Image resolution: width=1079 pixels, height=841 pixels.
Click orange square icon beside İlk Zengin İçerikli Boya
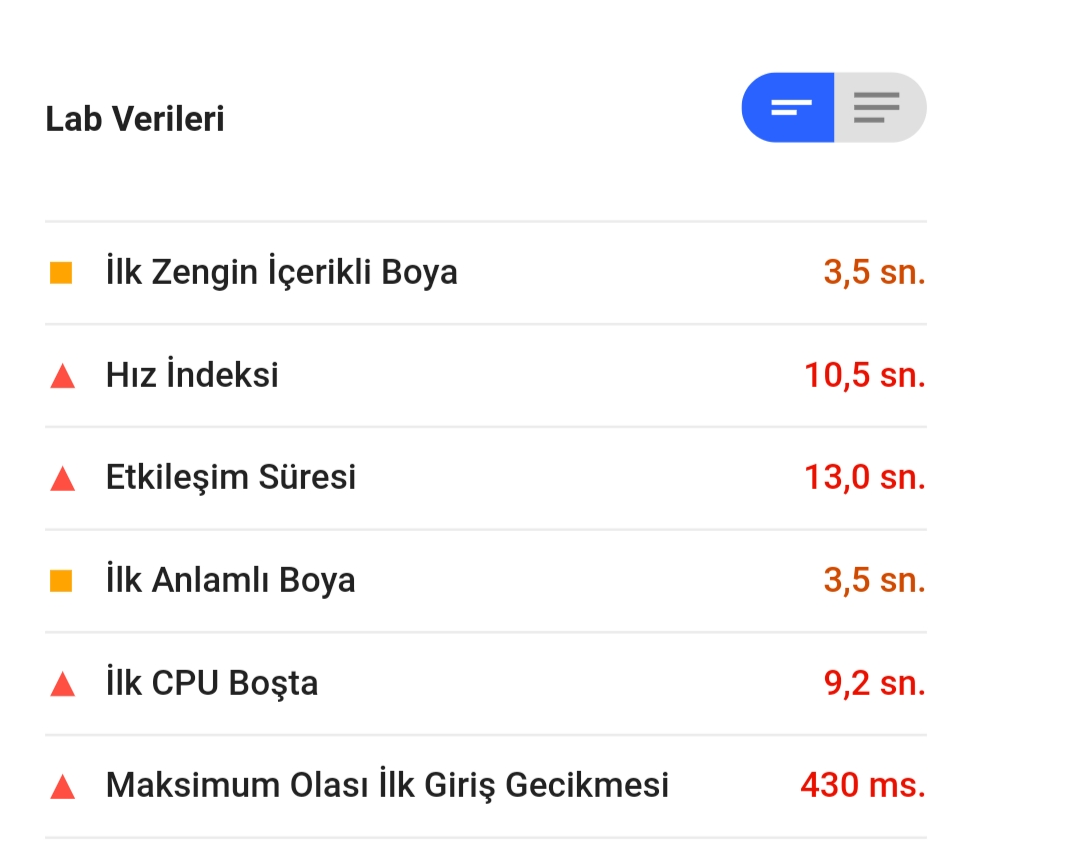pyautogui.click(x=61, y=273)
